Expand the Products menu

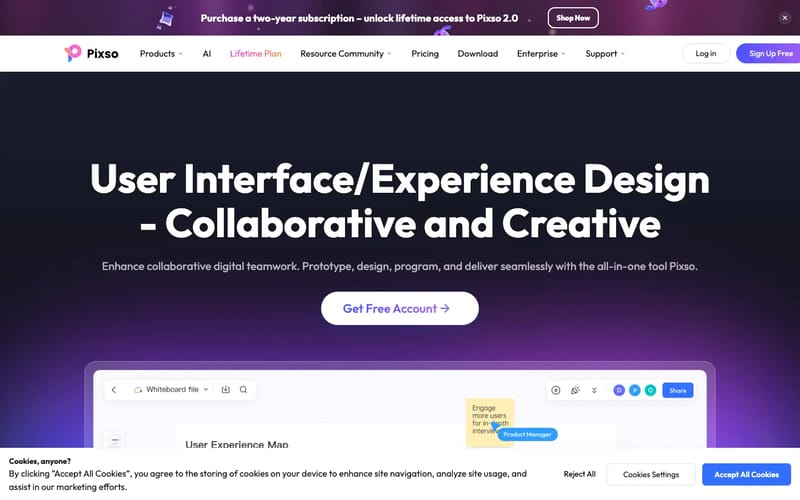point(161,54)
